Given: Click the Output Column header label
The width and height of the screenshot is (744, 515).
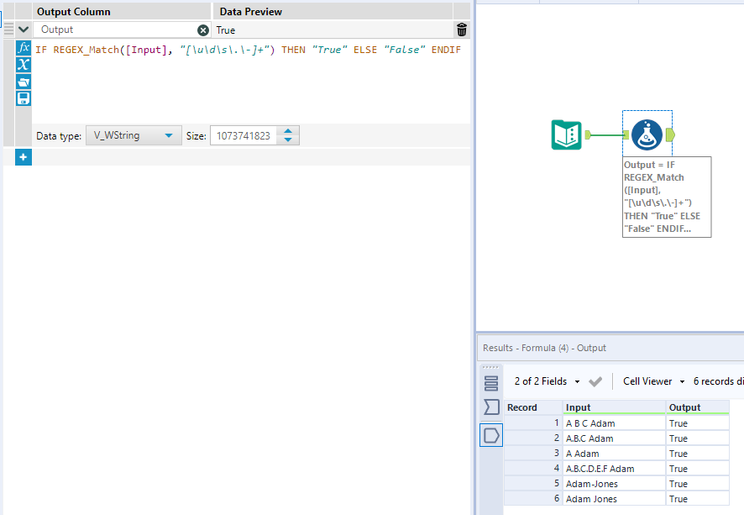Looking at the screenshot, I should tap(74, 11).
